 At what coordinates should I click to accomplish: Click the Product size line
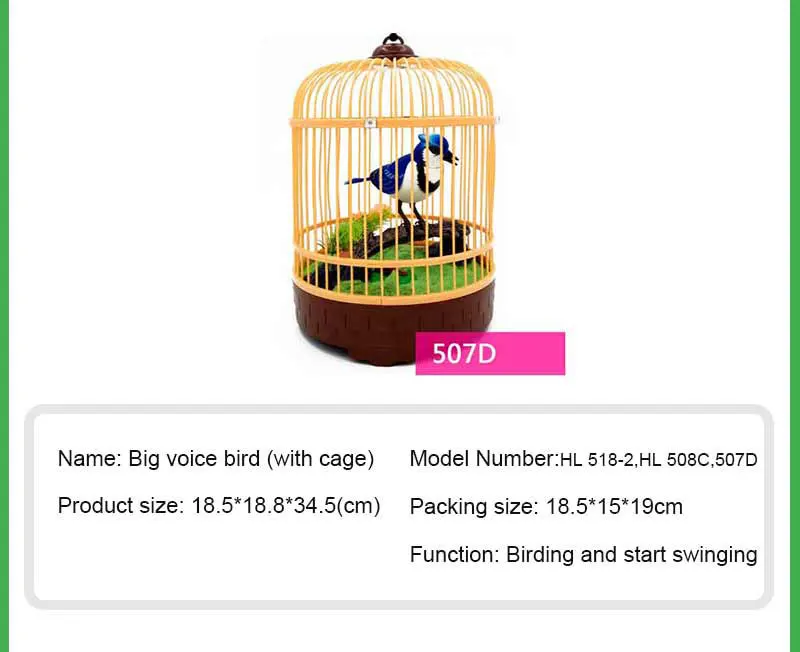(x=219, y=506)
